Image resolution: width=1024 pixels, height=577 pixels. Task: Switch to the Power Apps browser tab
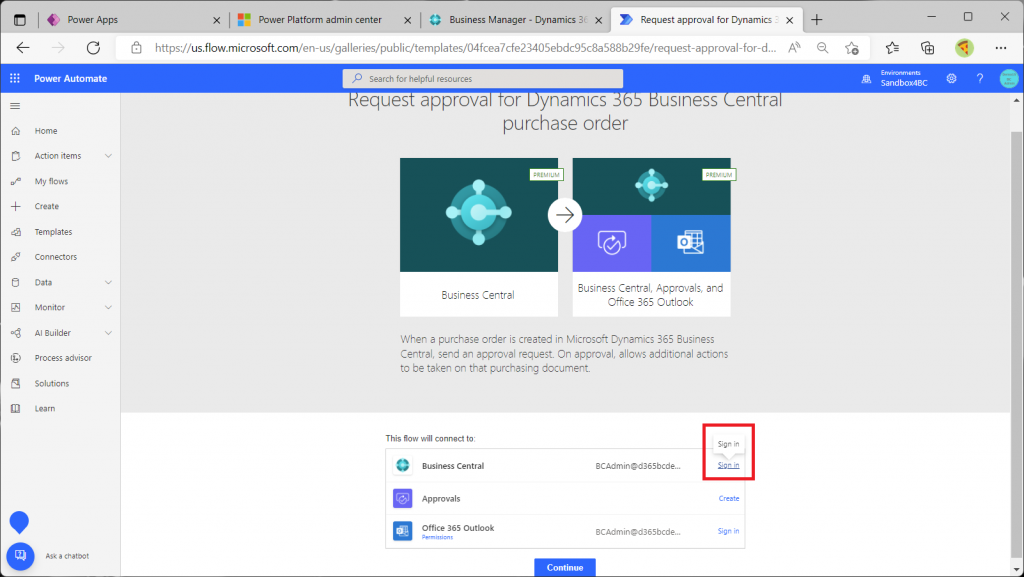(134, 20)
